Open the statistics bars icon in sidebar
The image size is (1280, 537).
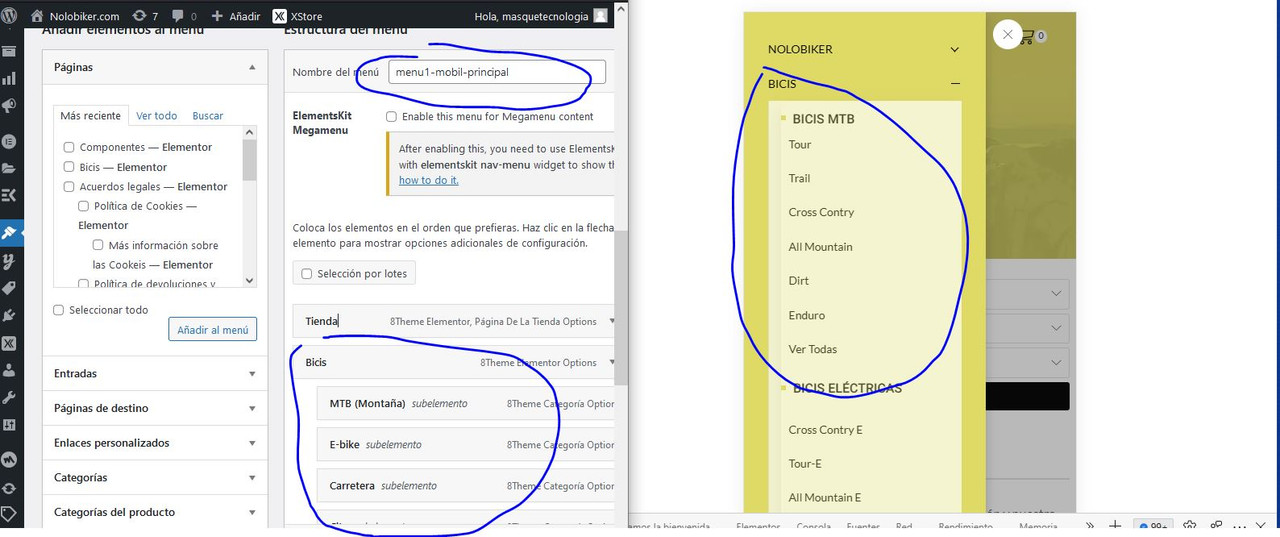pyautogui.click(x=10, y=78)
